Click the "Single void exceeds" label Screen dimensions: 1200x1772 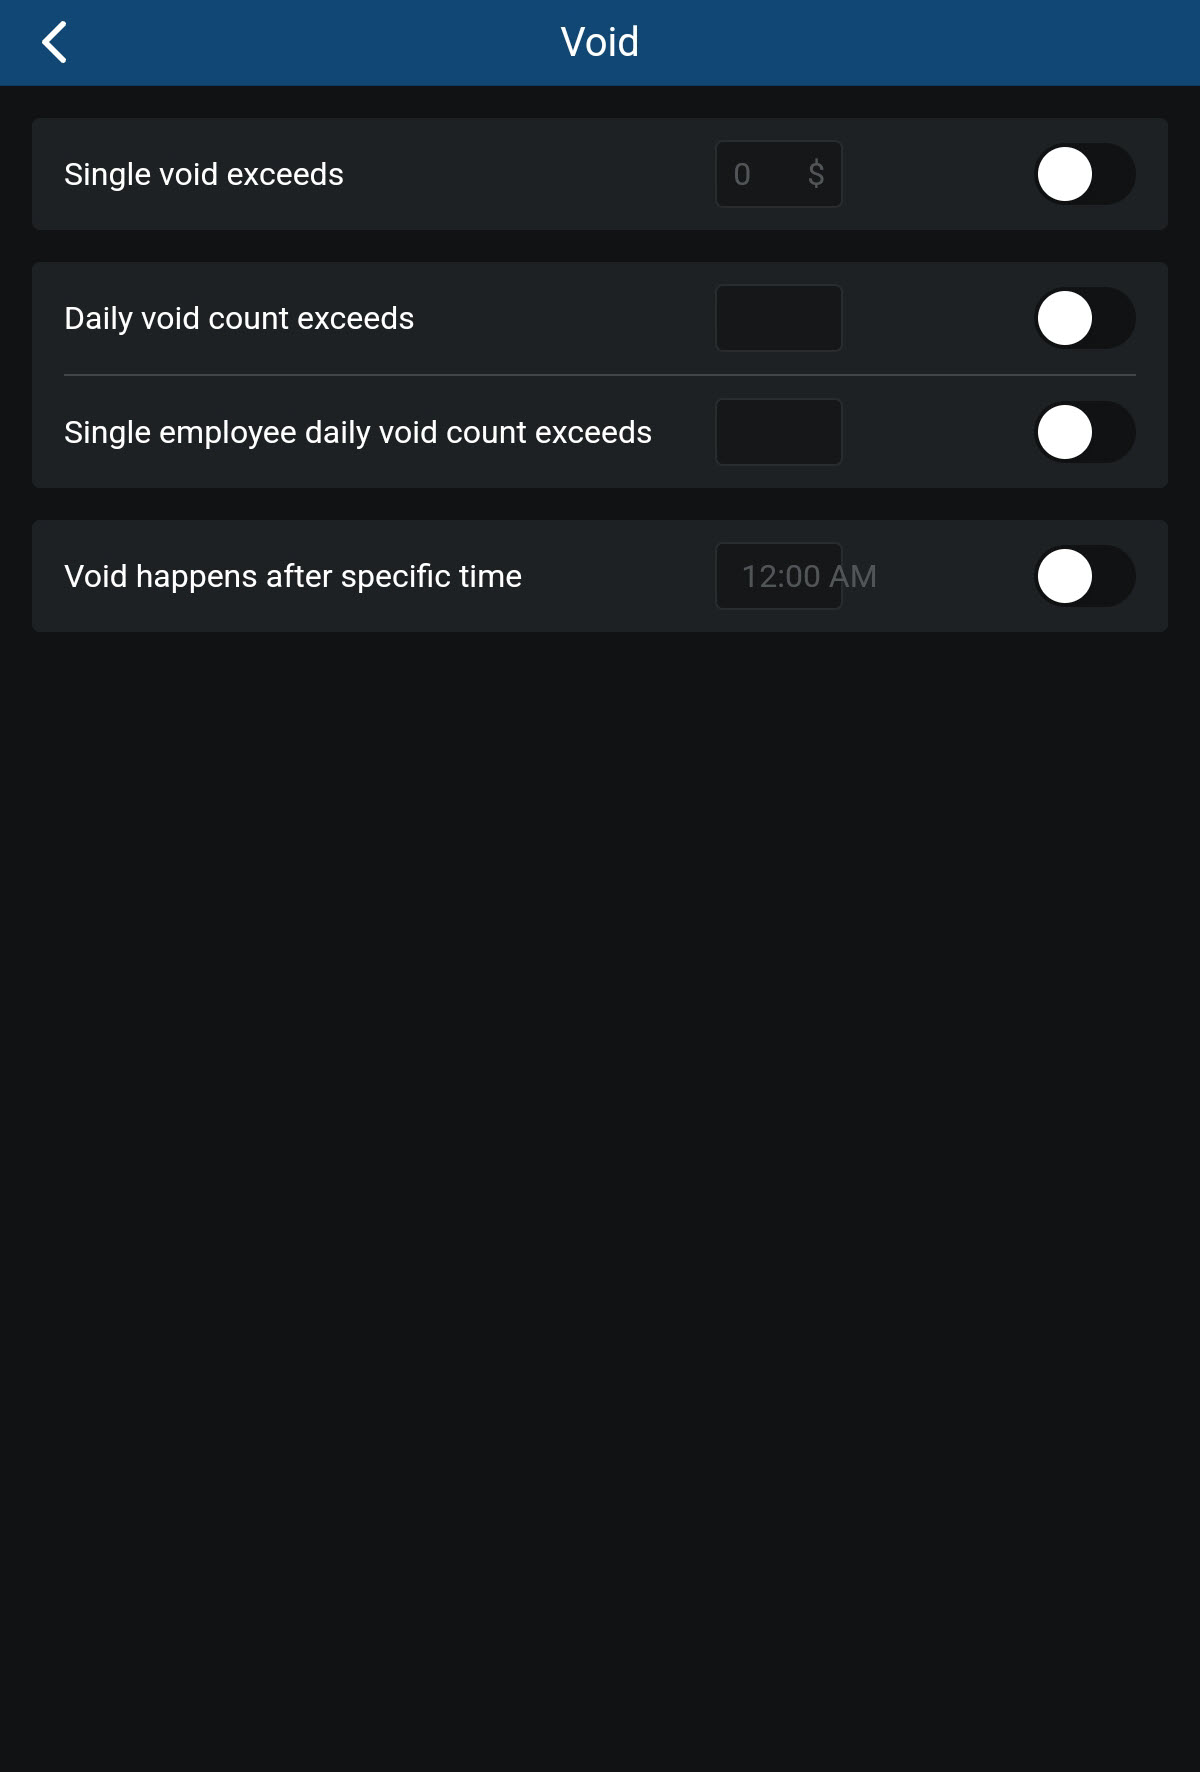click(204, 174)
